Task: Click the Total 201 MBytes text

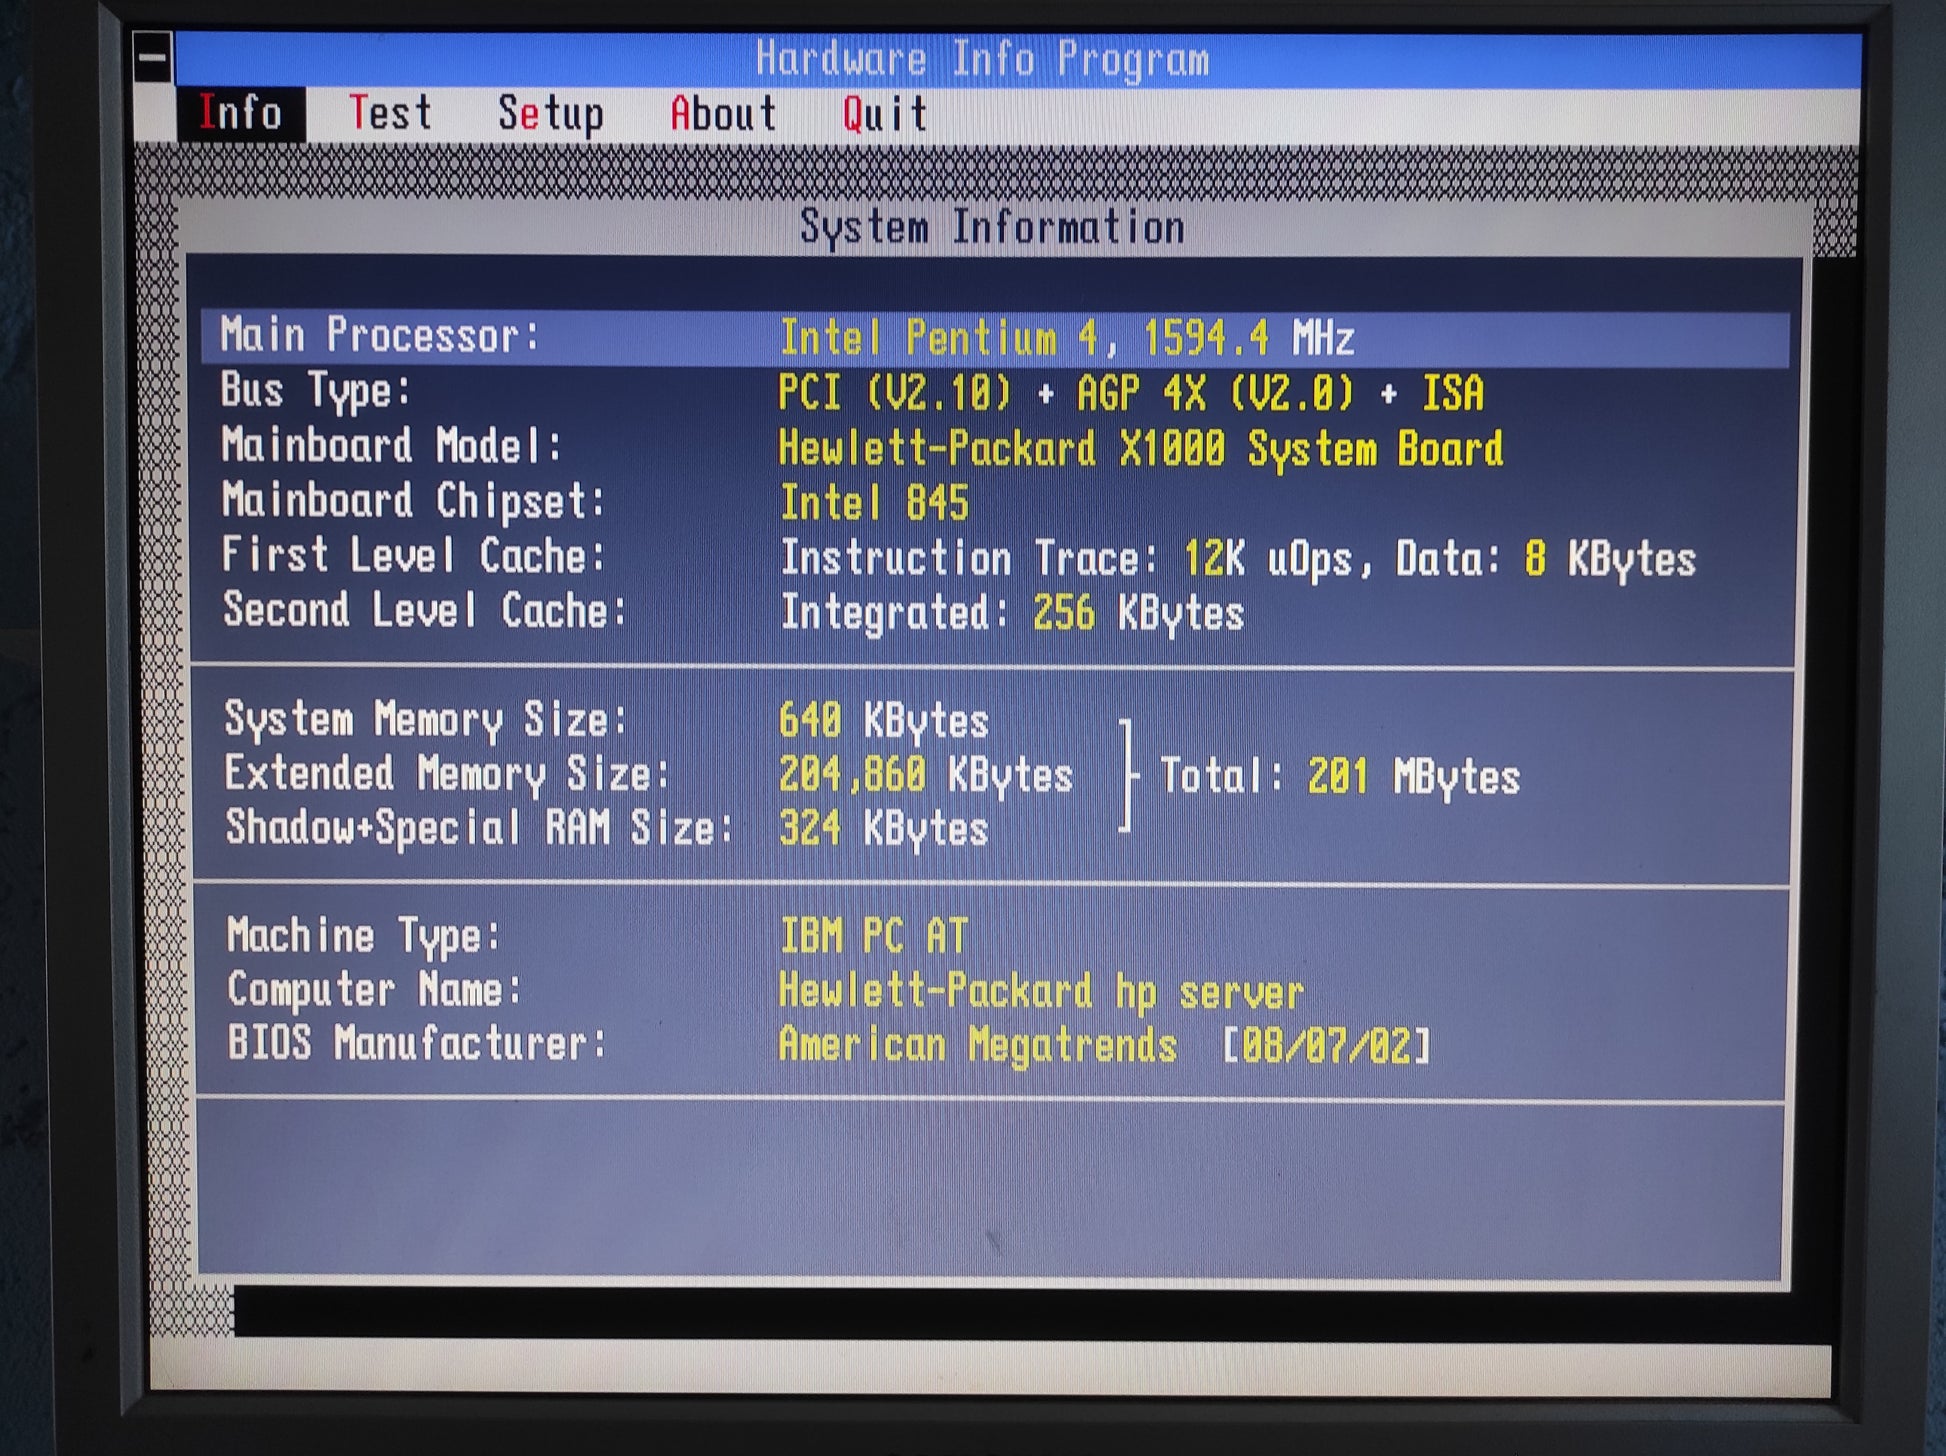Action: point(1340,776)
